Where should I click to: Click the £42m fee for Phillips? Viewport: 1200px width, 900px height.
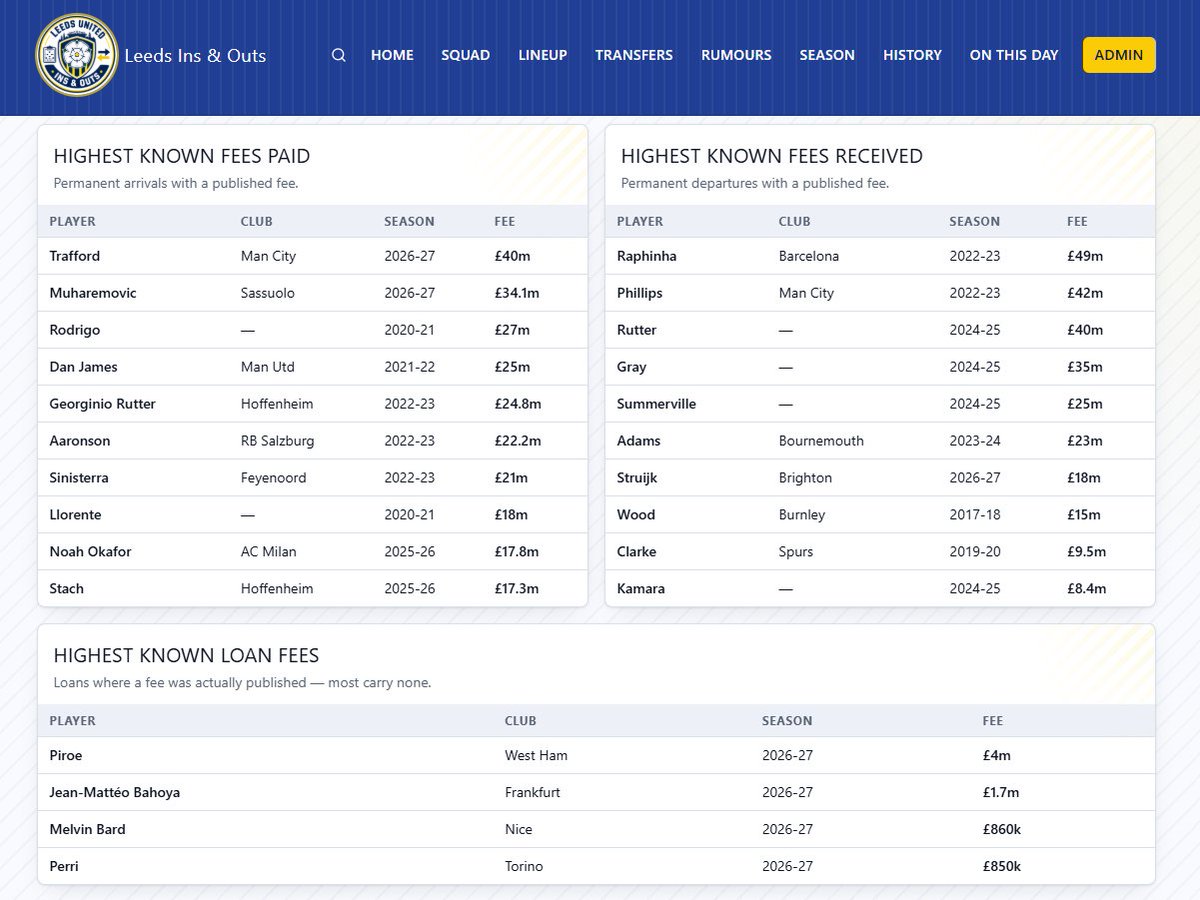coord(1085,293)
